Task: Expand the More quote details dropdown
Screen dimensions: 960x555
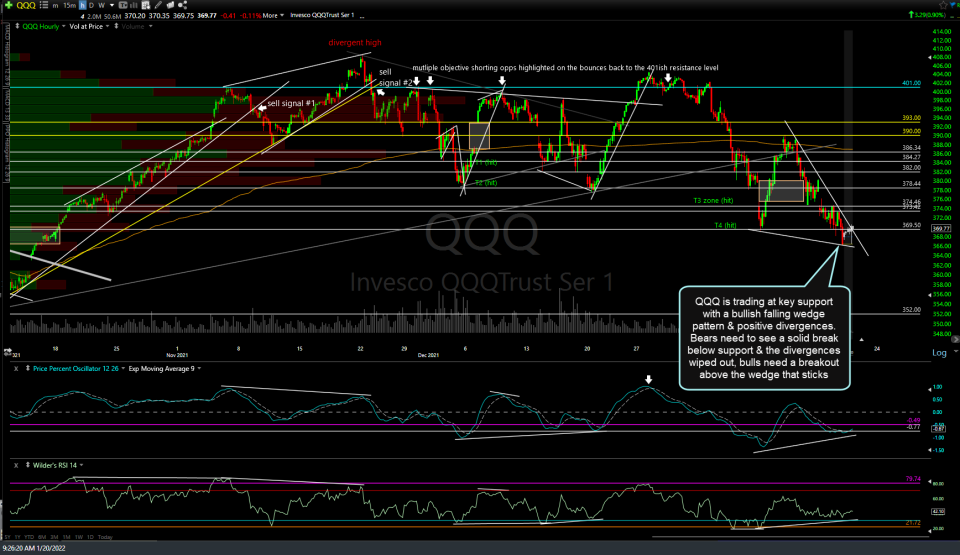Action: pos(273,15)
